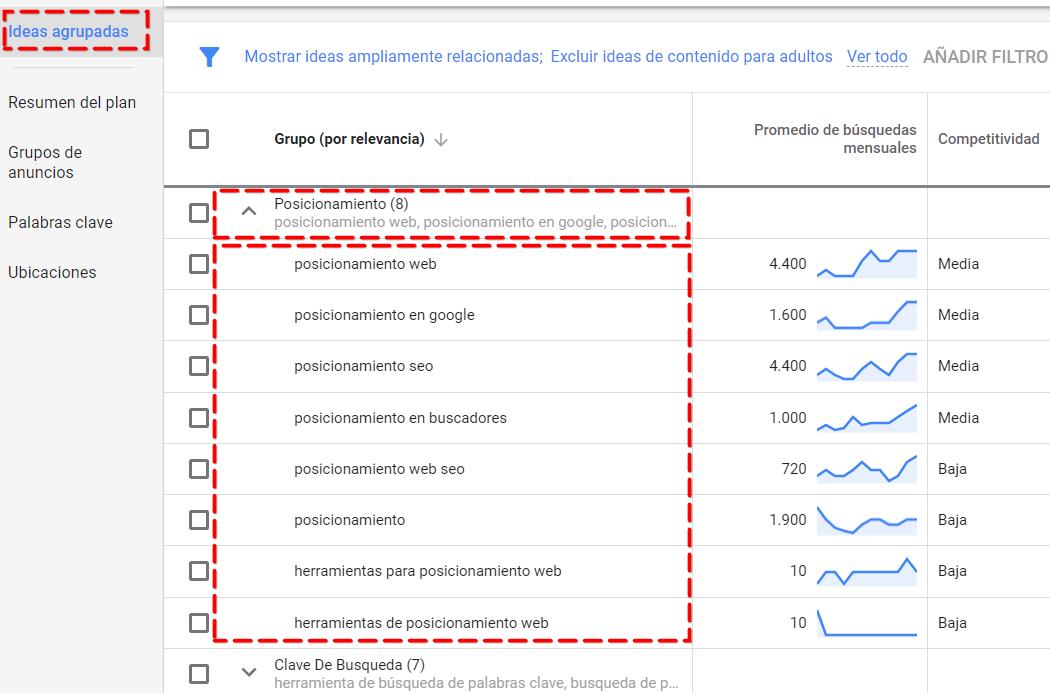The width and height of the screenshot is (1050, 693).
Task: Open Palabras clave in the sidebar
Action: pyautogui.click(x=60, y=222)
